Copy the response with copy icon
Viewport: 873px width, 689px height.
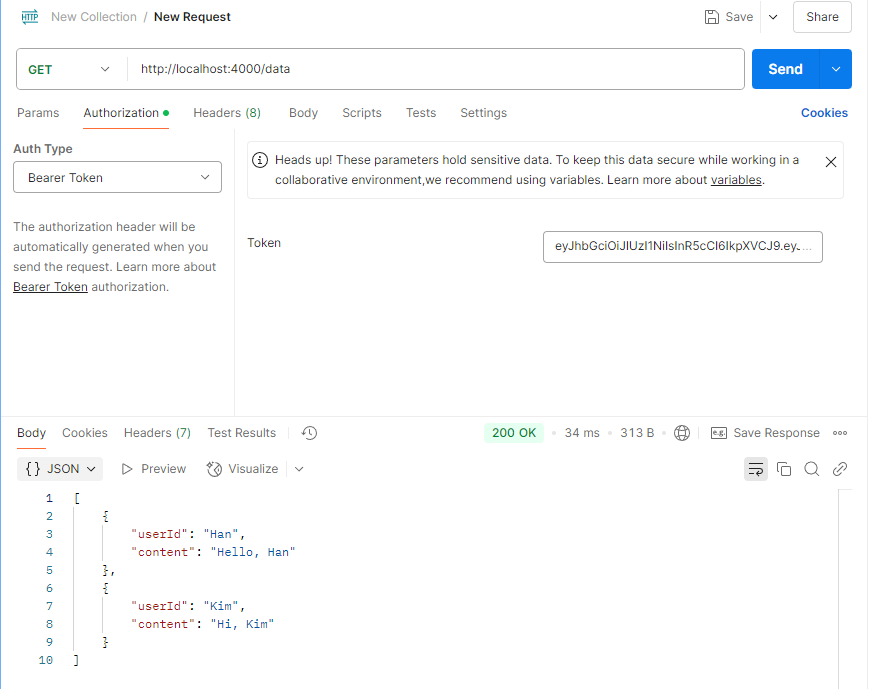pyautogui.click(x=783, y=469)
